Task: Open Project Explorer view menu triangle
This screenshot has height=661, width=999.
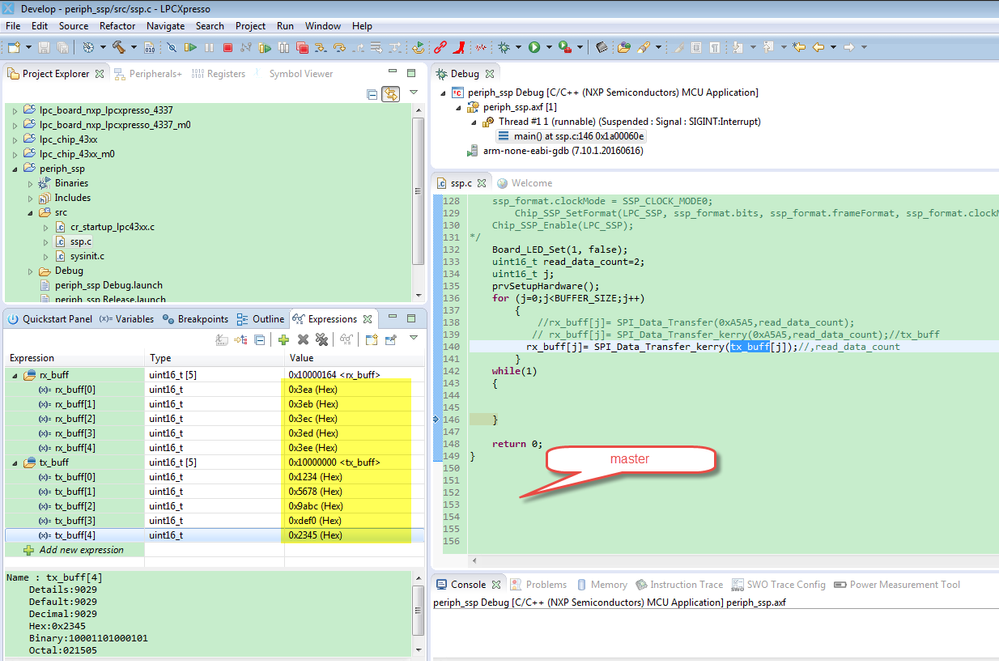Action: 413,92
